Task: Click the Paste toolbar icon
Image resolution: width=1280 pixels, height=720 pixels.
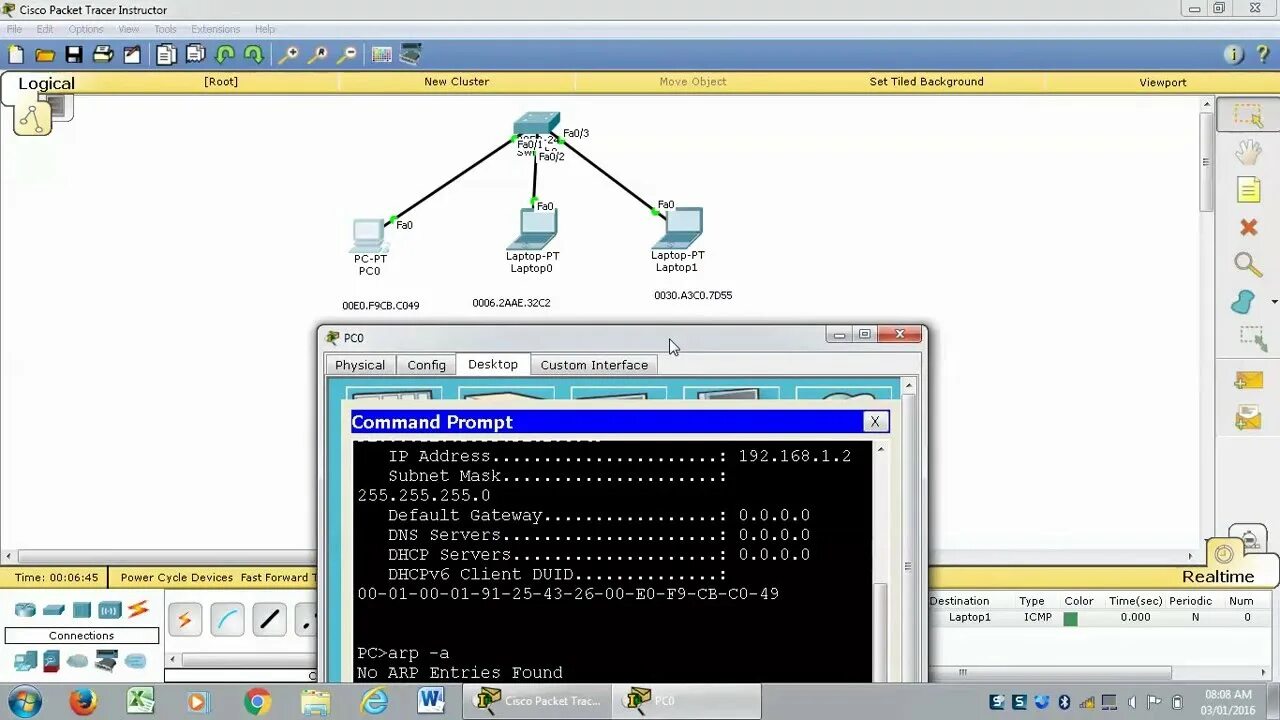Action: coord(195,55)
